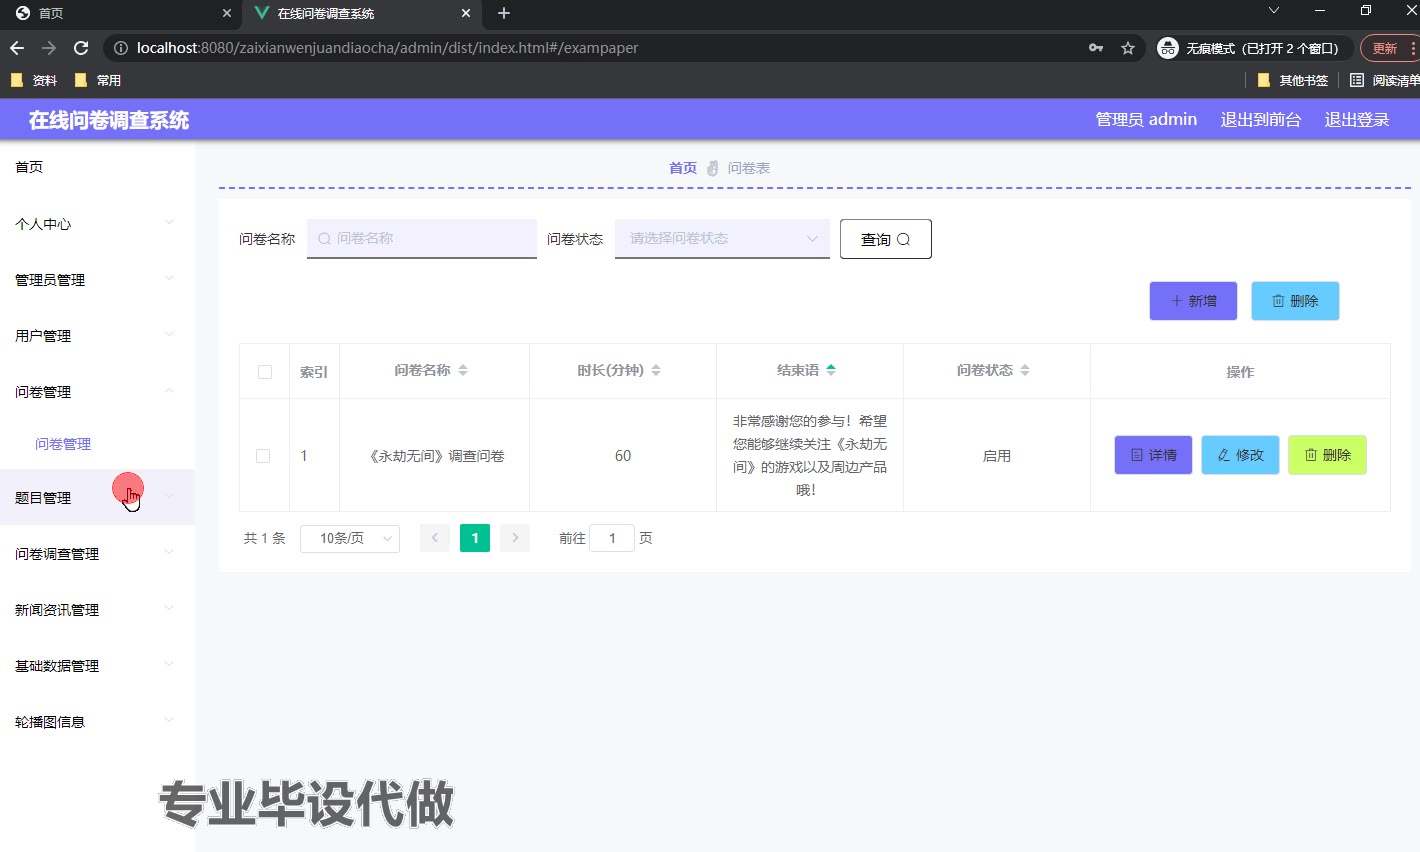1420x852 pixels.
Task: Expand 新闻资讯管理 sidebar menu
Action: 97,609
